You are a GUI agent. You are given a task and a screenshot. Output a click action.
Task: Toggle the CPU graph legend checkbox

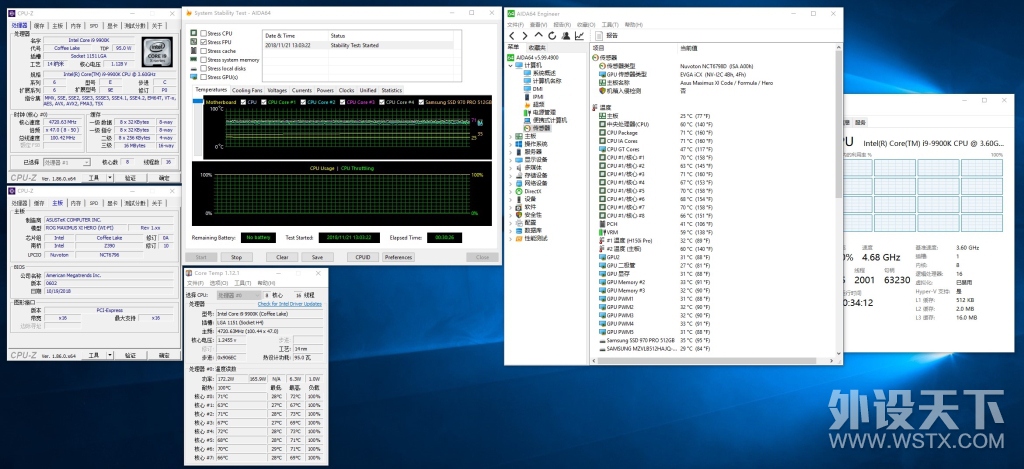tap(244, 103)
